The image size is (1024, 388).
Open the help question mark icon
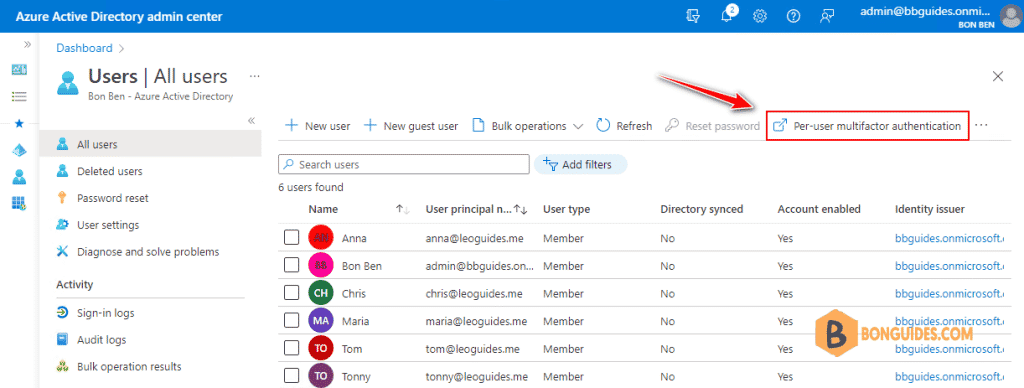pos(793,16)
